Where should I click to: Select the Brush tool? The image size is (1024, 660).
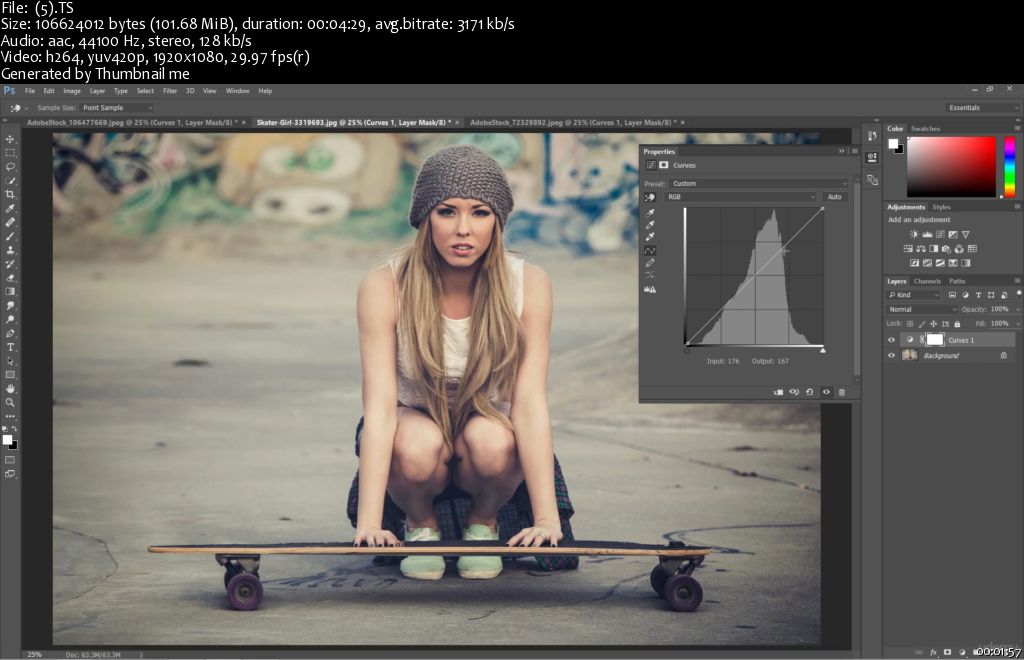click(x=10, y=236)
